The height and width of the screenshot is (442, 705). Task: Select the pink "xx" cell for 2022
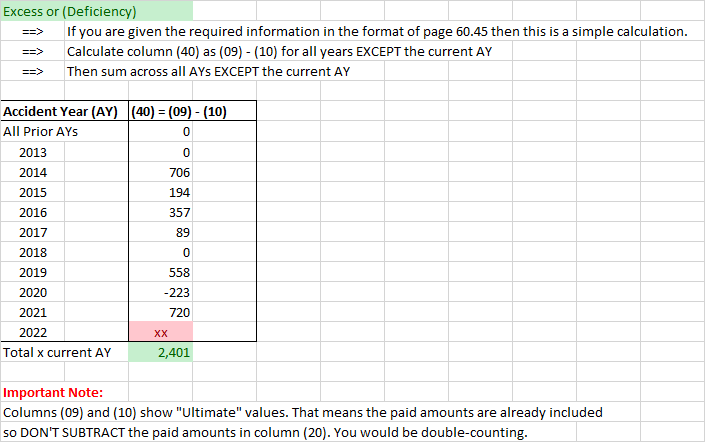[160, 332]
